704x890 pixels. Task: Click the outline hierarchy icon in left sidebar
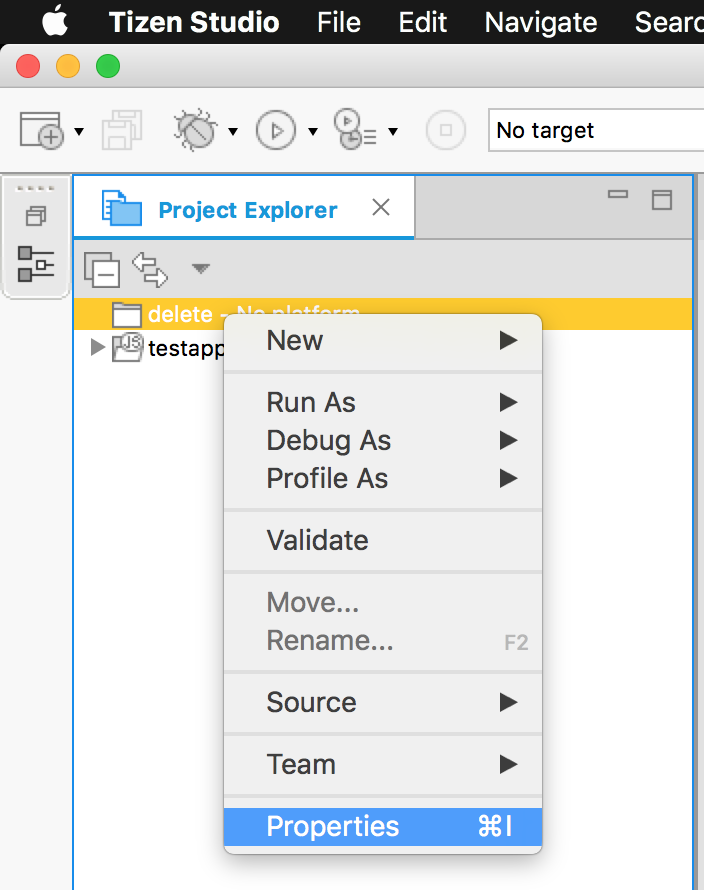click(36, 264)
